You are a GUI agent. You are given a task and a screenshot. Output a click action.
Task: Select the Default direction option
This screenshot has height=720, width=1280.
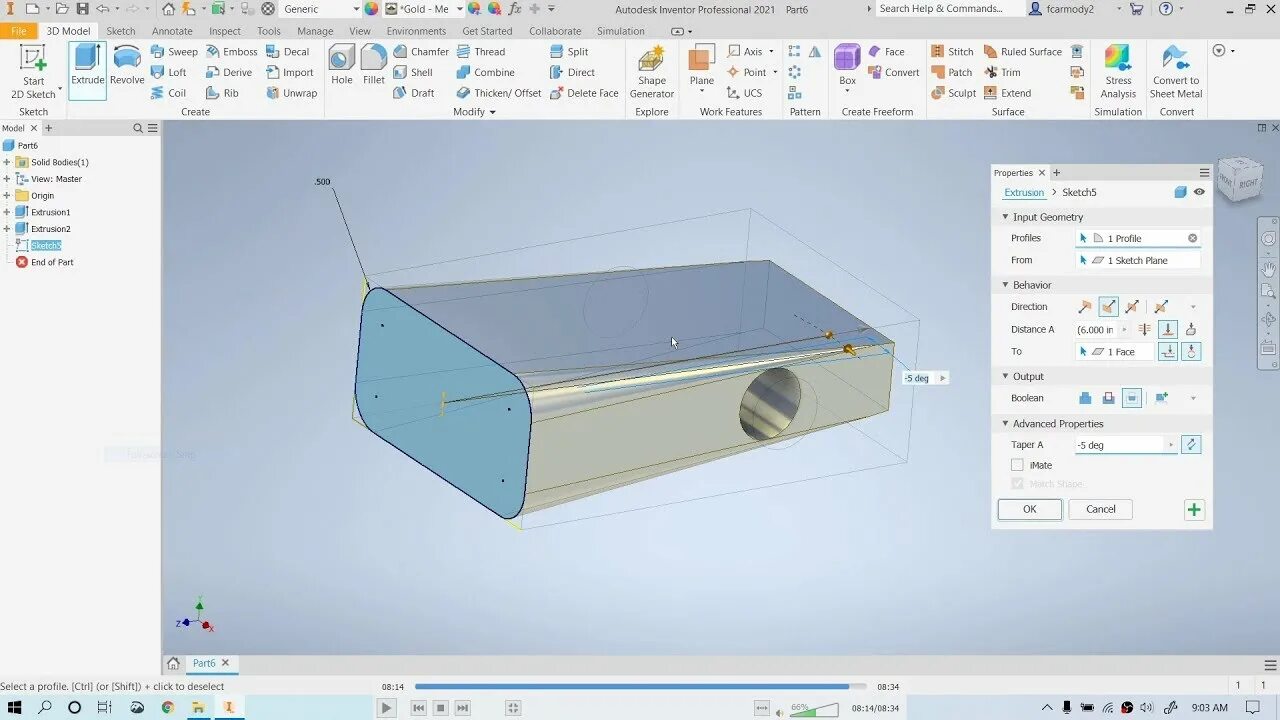click(1085, 307)
